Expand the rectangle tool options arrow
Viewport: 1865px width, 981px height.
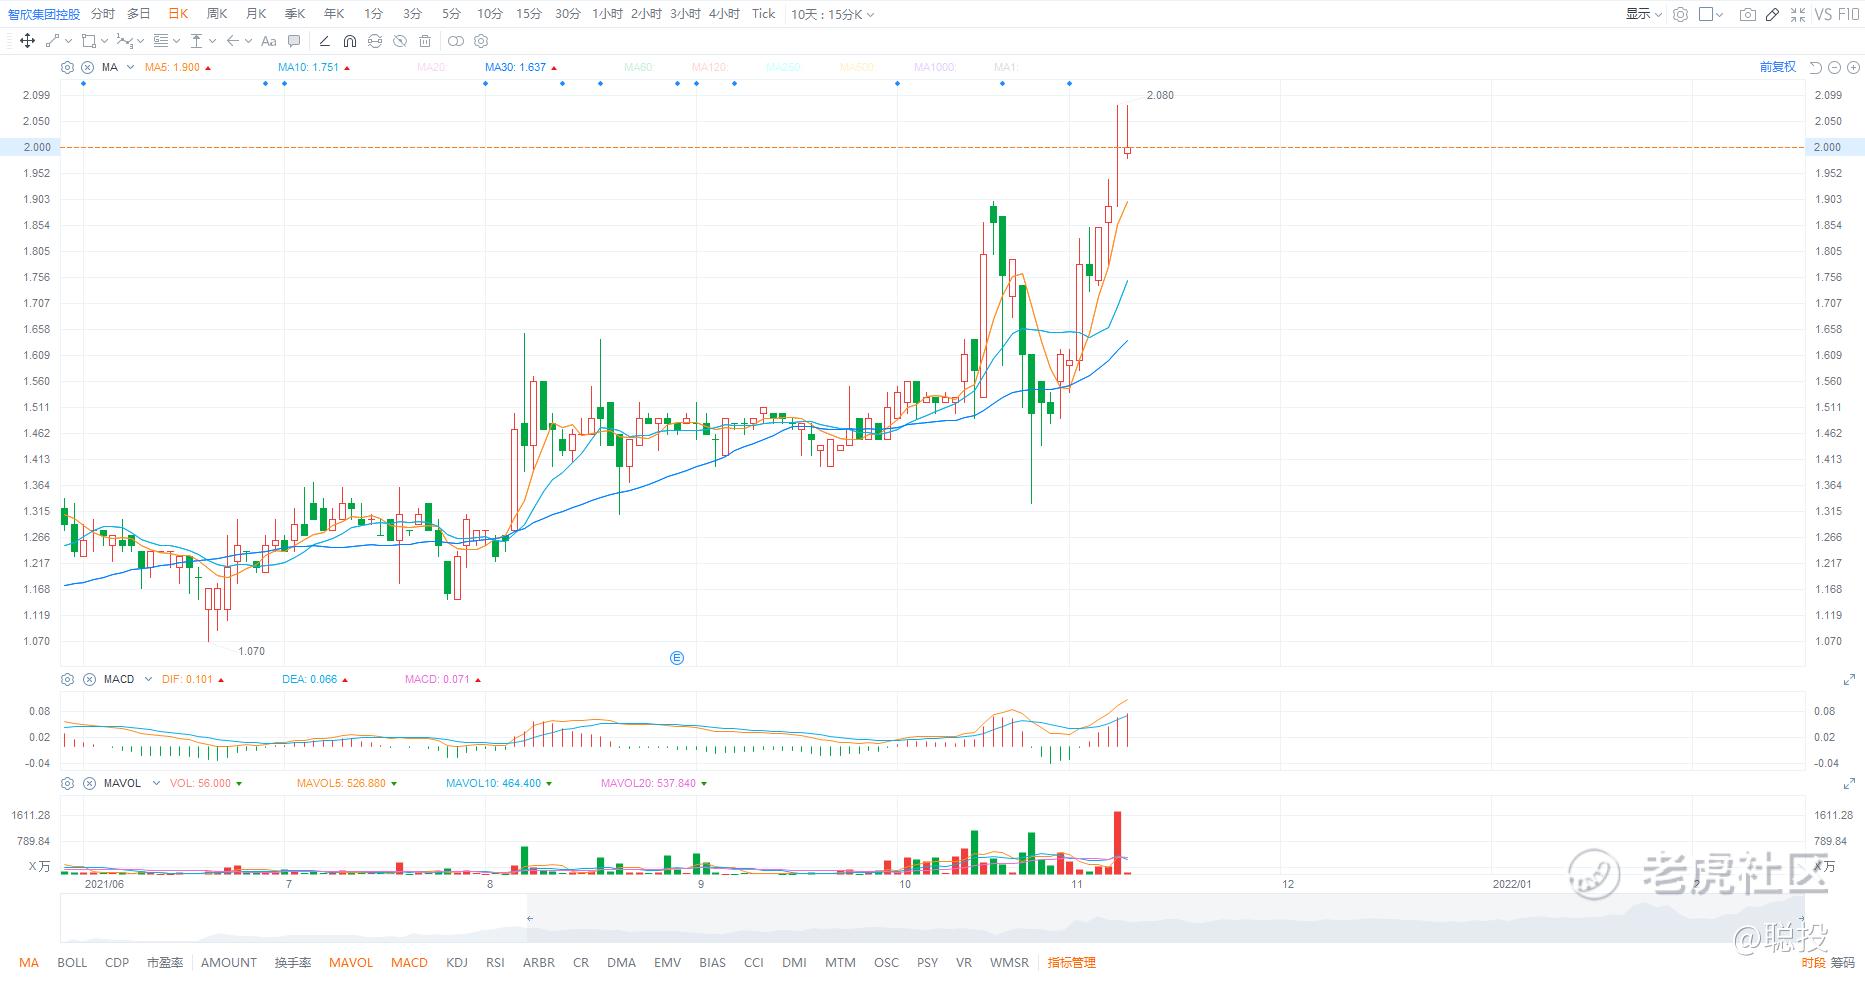coord(104,41)
